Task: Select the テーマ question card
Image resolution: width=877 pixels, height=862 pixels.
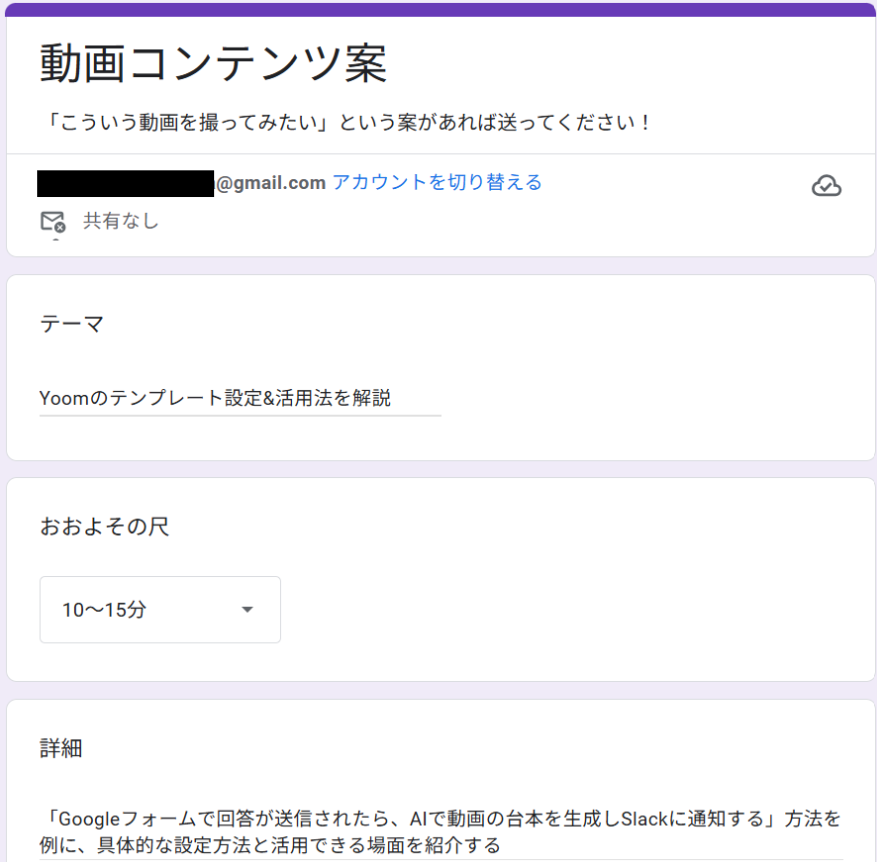Action: (438, 365)
